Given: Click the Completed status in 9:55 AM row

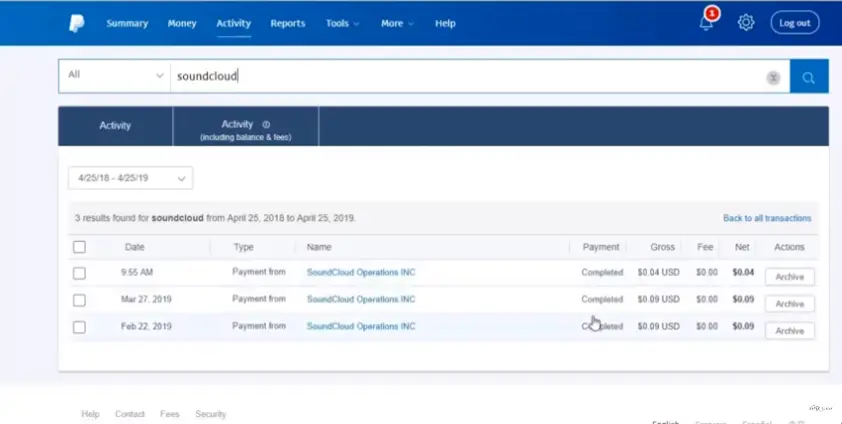Looking at the screenshot, I should click(x=602, y=273).
